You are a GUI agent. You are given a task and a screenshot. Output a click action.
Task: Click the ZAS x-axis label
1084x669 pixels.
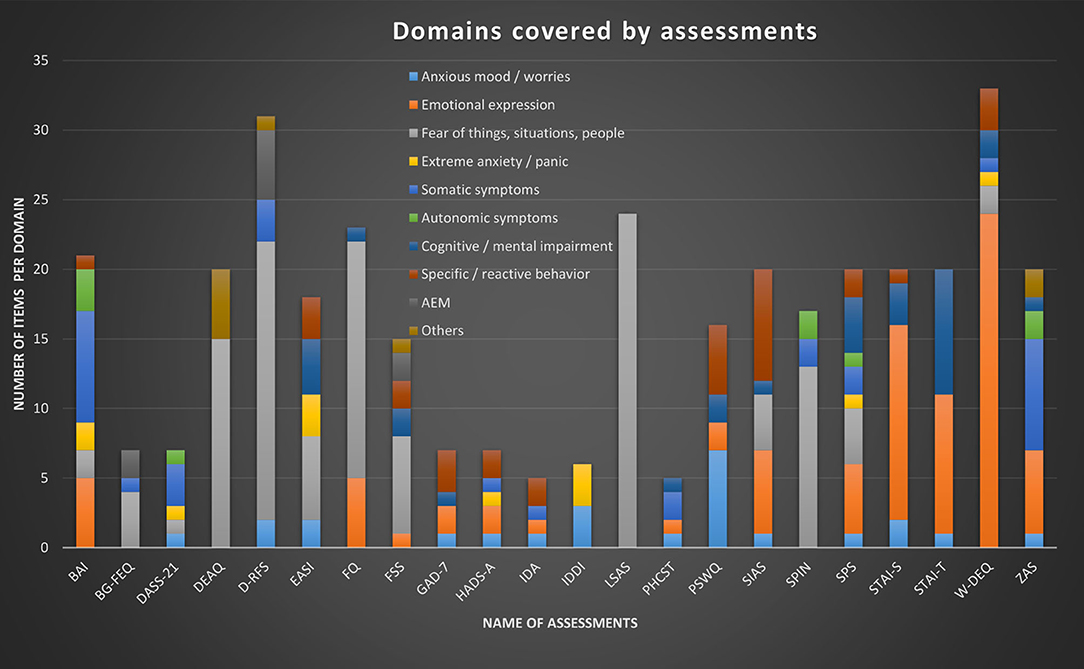[x=1027, y=572]
